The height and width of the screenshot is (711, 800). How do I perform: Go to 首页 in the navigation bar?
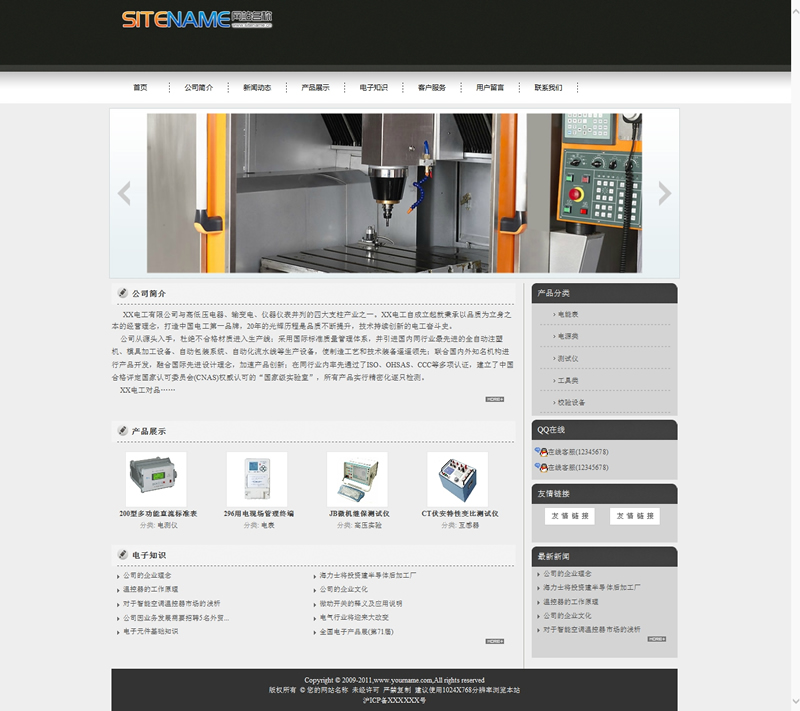(x=140, y=88)
